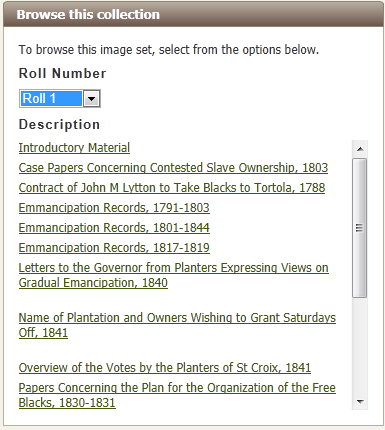Click the scrollbar up arrow

click(360, 149)
